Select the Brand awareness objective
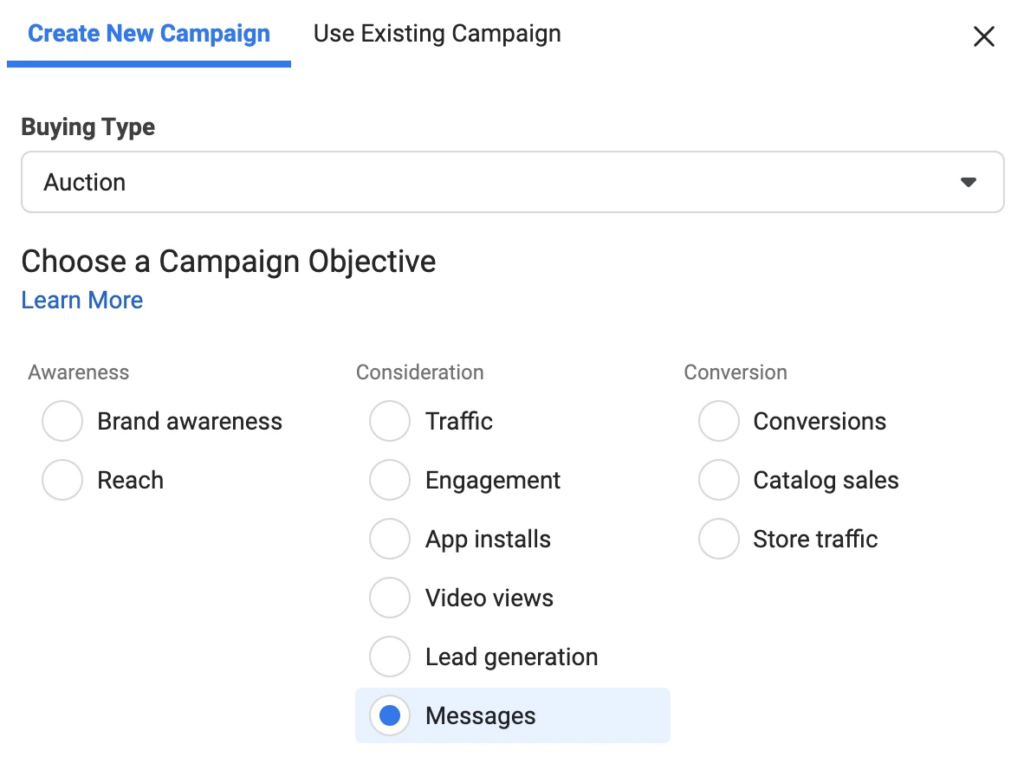The width and height of the screenshot is (1024, 757). pyautogui.click(x=62, y=421)
